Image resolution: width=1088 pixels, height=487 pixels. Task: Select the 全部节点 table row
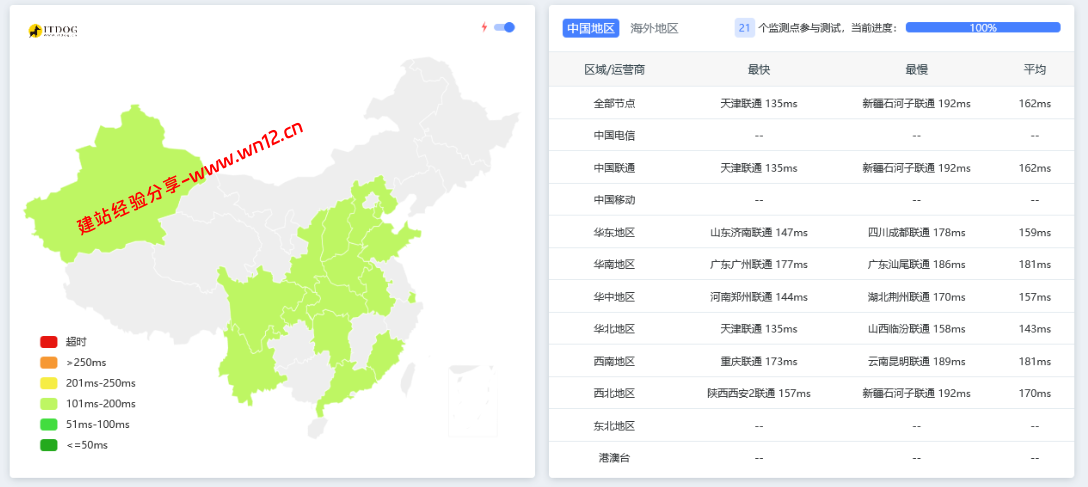point(811,103)
